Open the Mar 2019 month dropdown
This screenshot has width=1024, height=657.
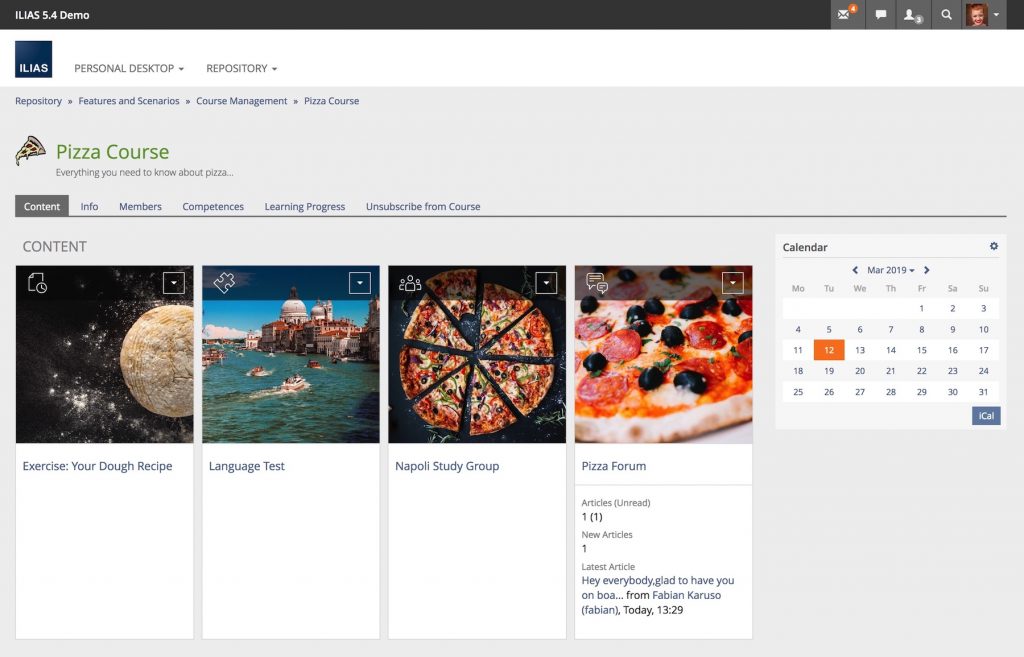pos(890,270)
